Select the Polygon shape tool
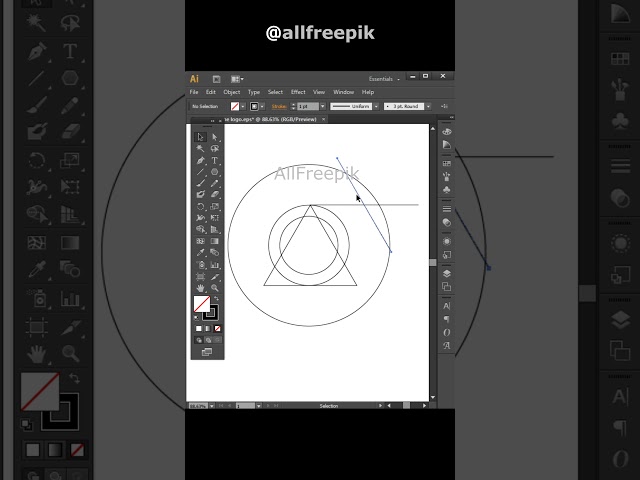This screenshot has height=480, width=640. tap(215, 172)
